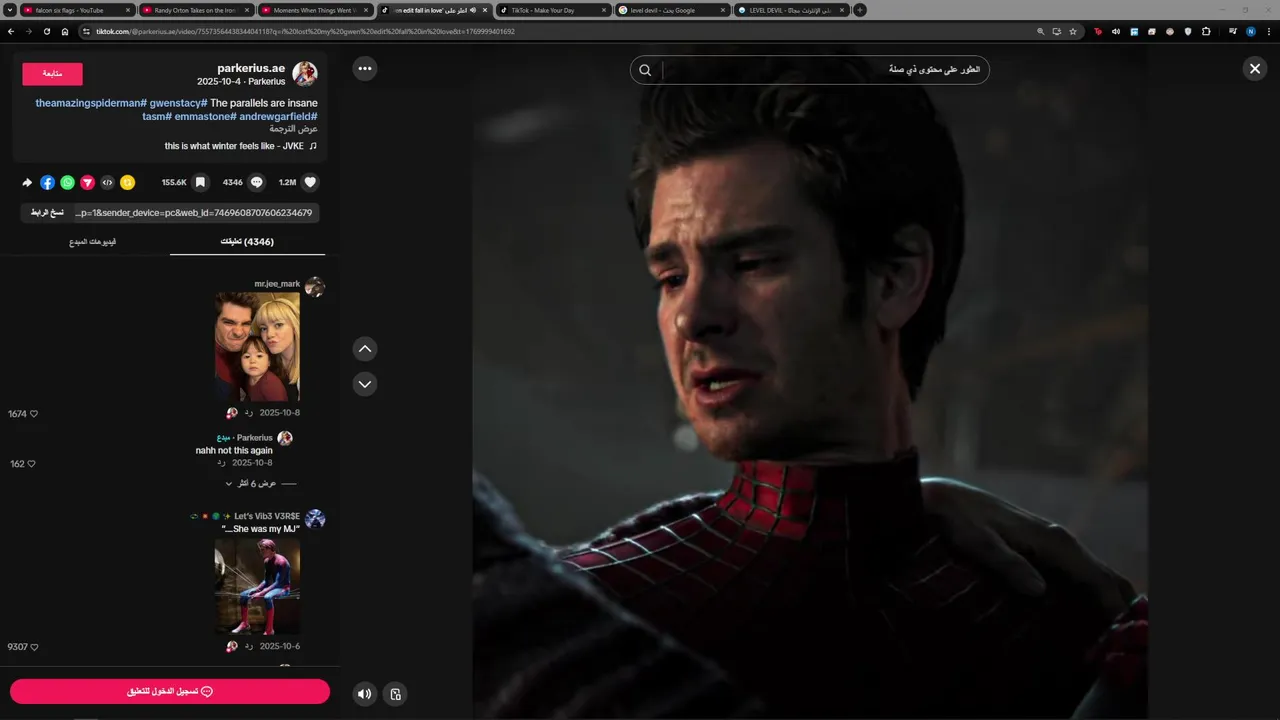Switch to 'TikTok - Make Your Day' tab

tap(553, 10)
